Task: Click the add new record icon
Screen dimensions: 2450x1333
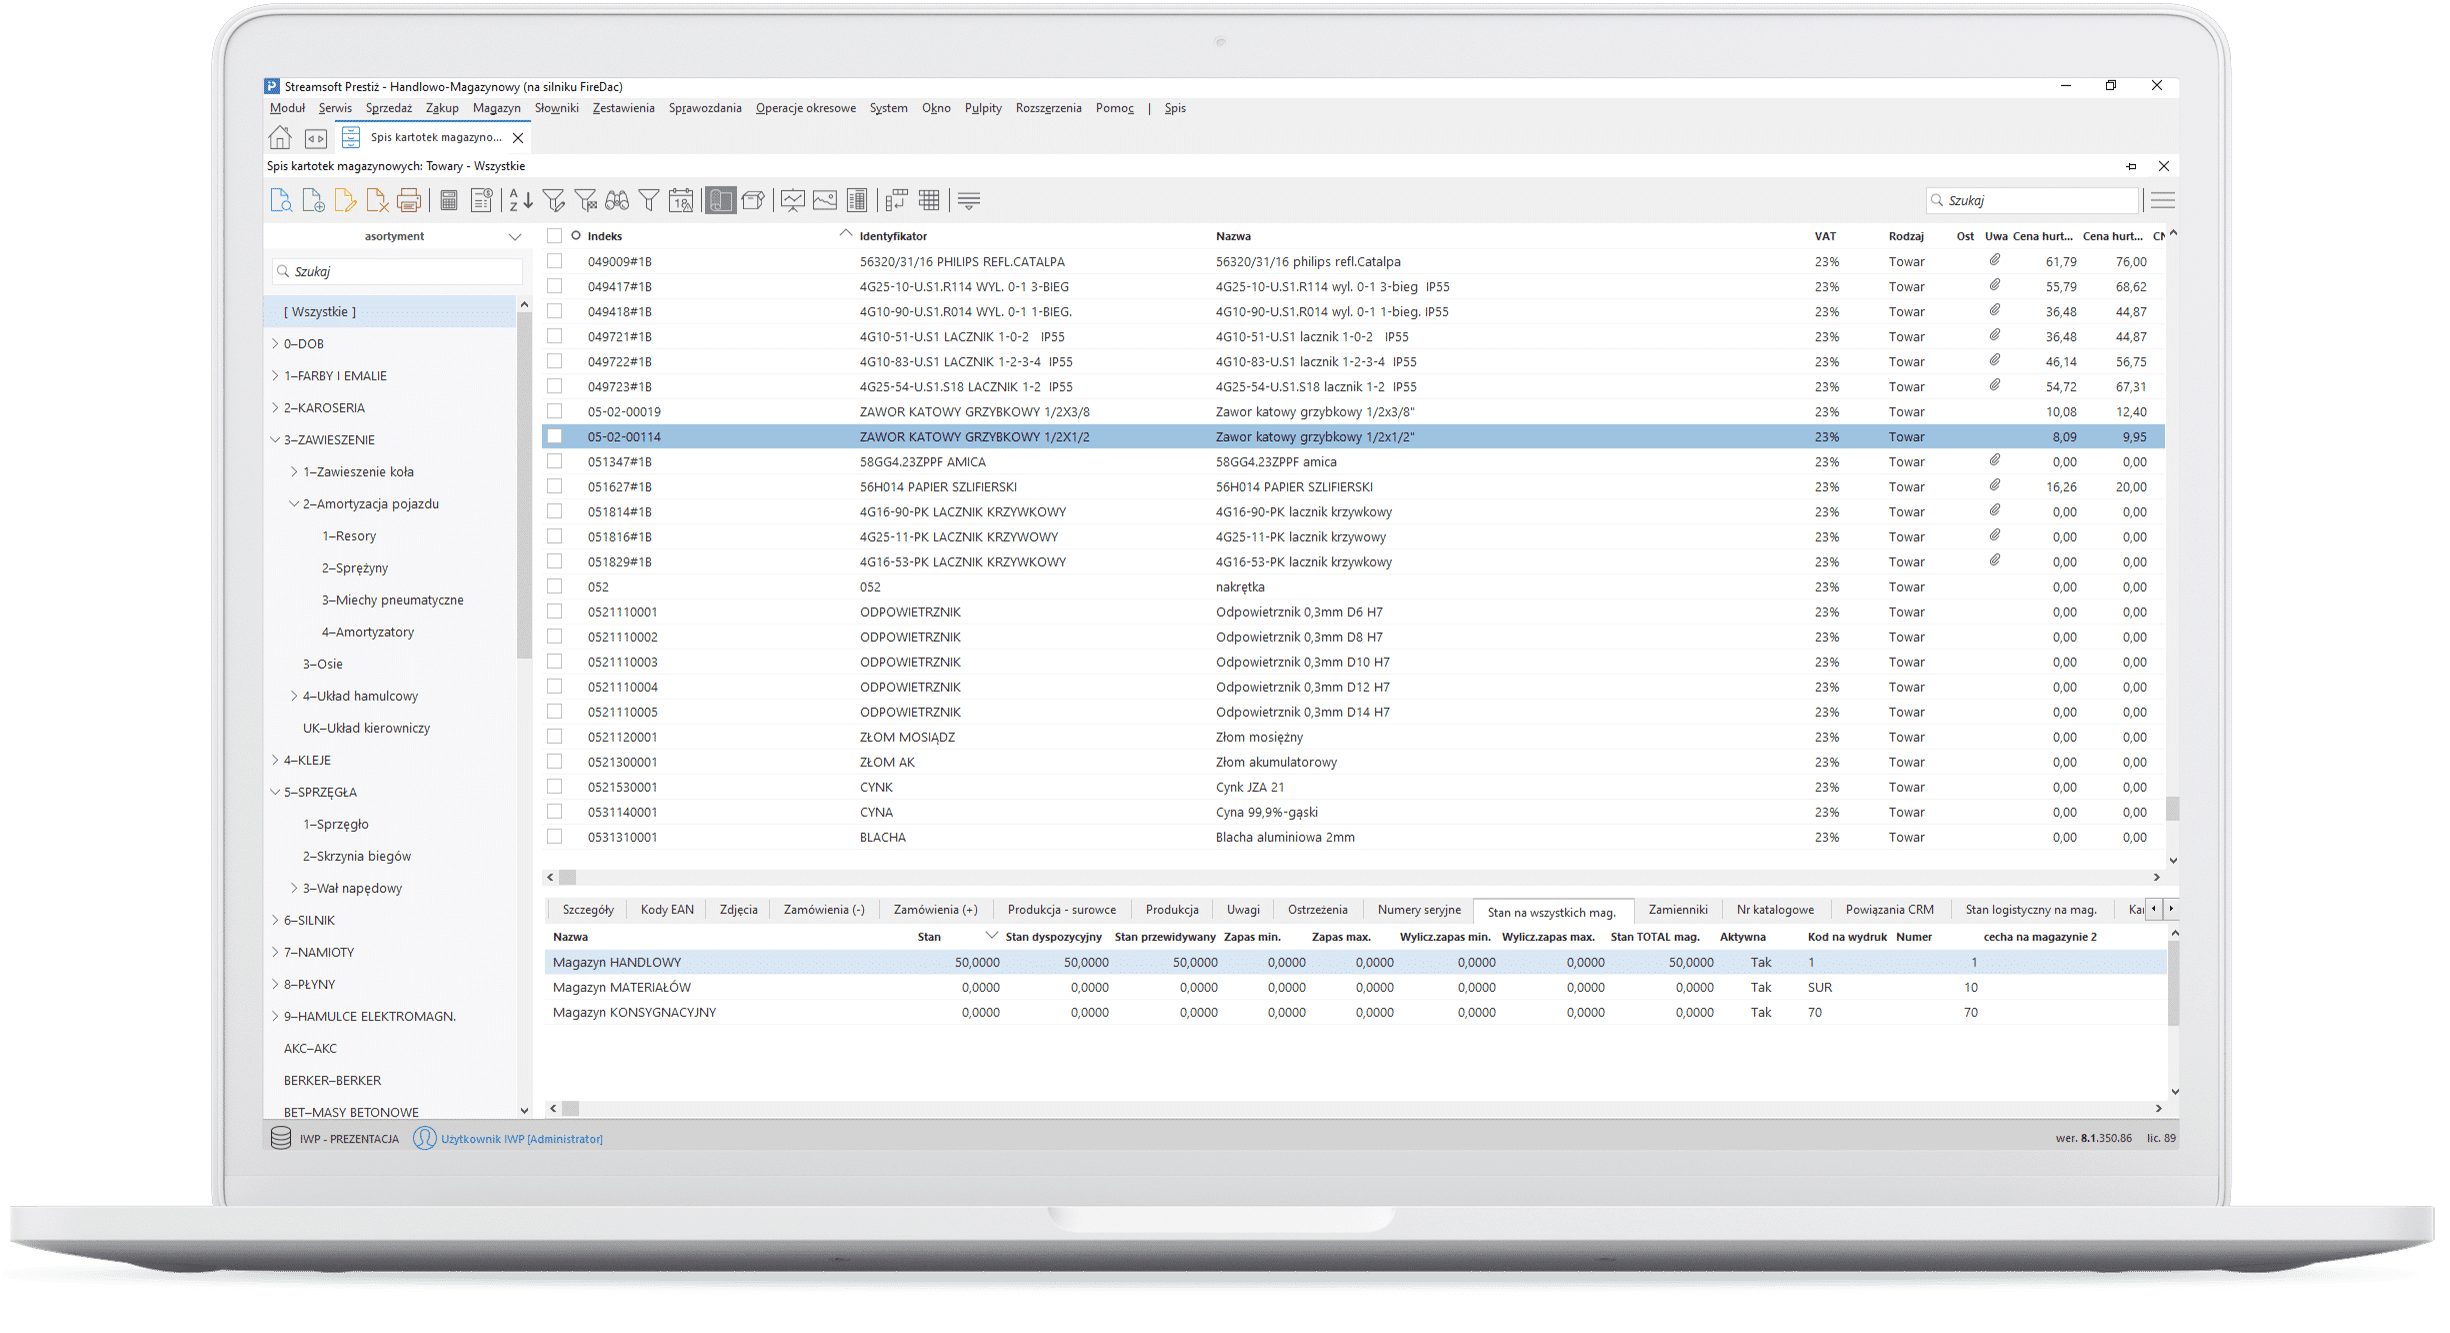Action: 313,200
